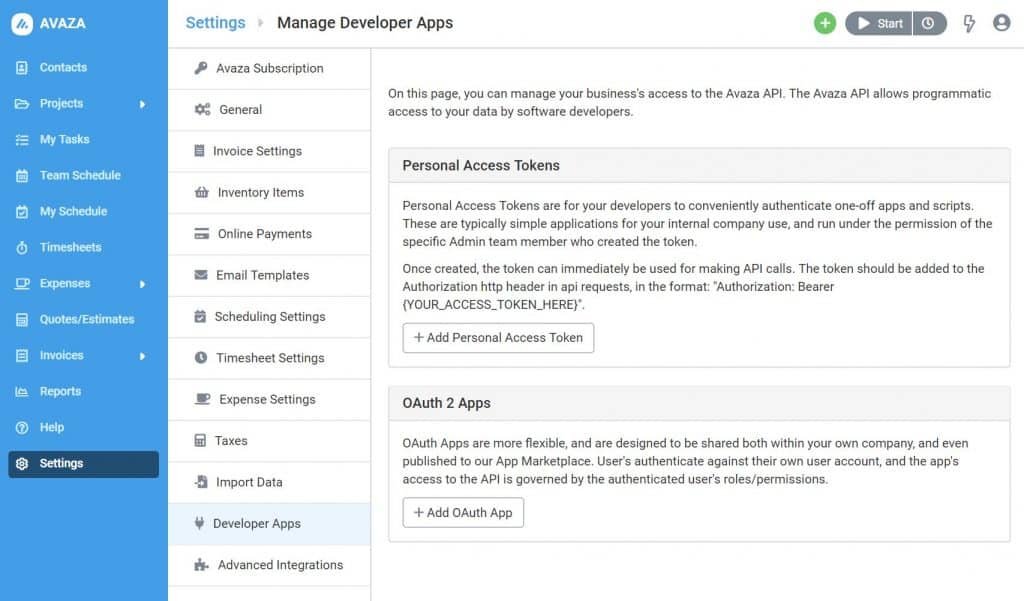
Task: Open the user profile avatar icon
Action: (x=1001, y=23)
